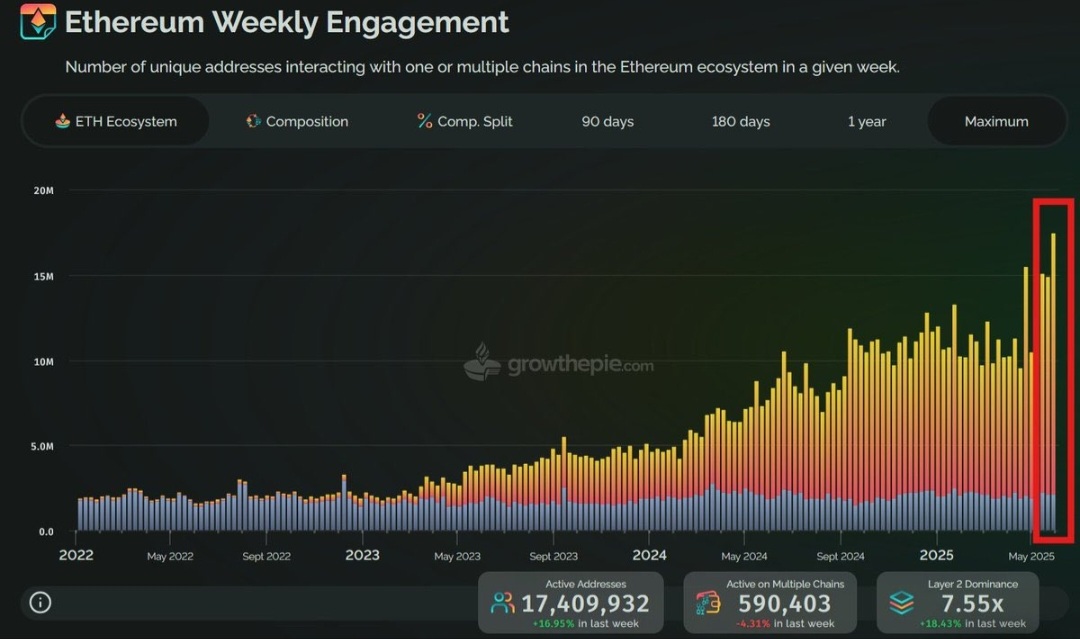Image resolution: width=1080 pixels, height=639 pixels.
Task: Select the Maximum time range
Action: [996, 121]
